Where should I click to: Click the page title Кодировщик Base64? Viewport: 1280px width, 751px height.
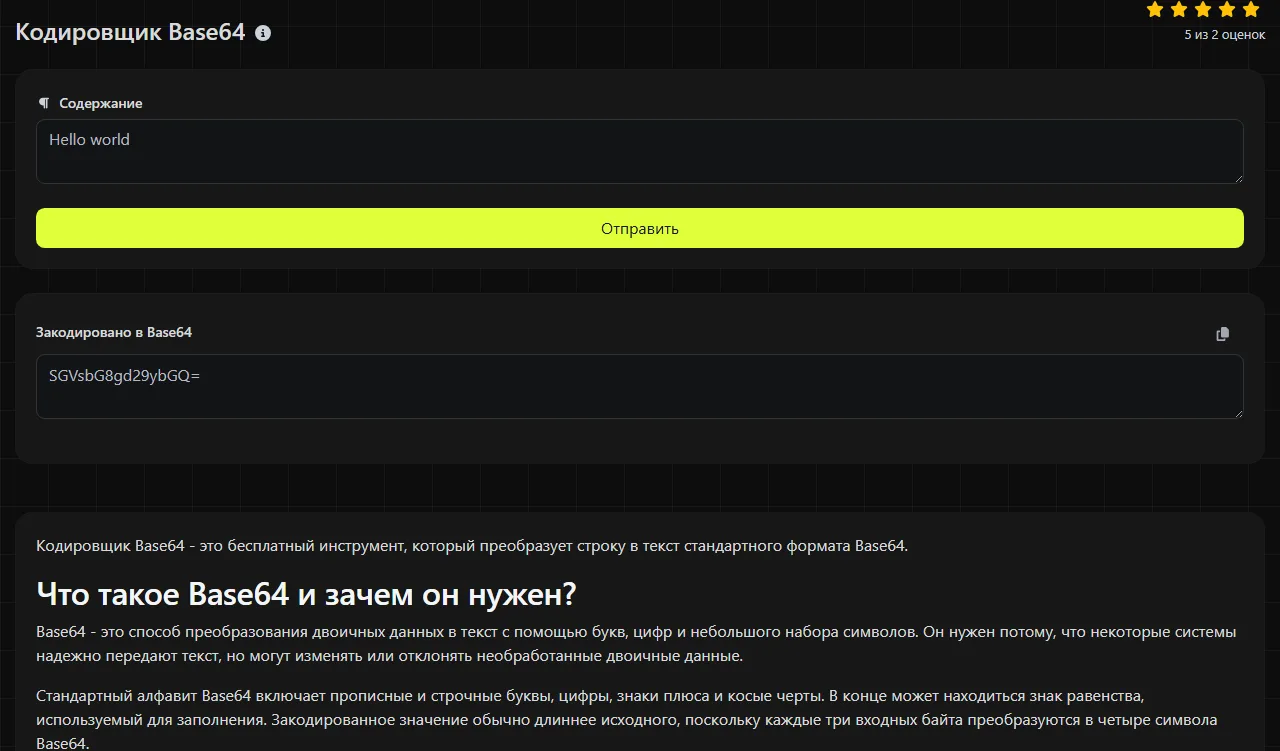[x=130, y=32]
